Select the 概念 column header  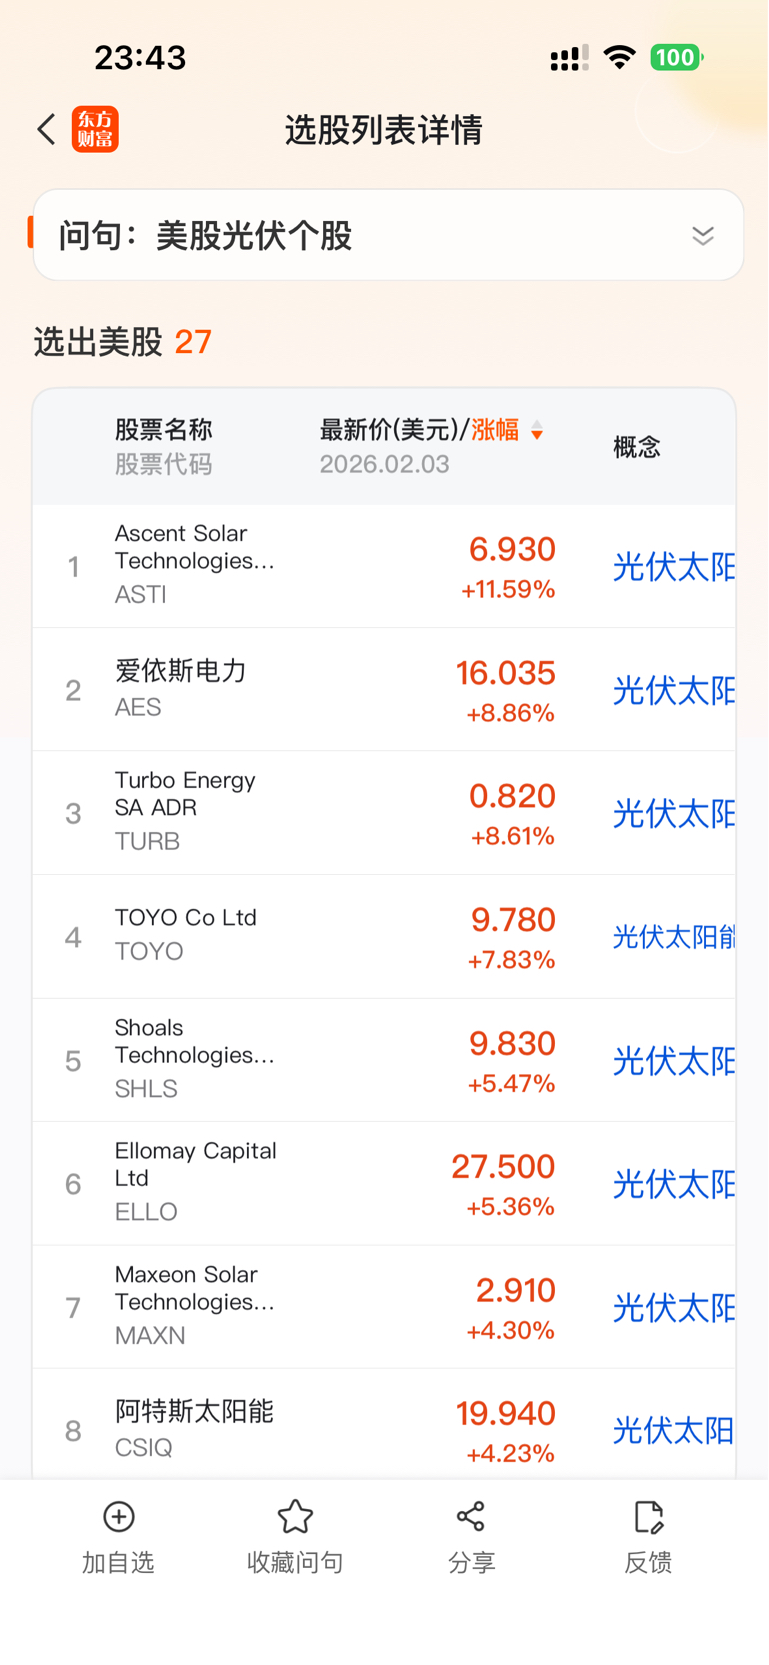coord(637,447)
